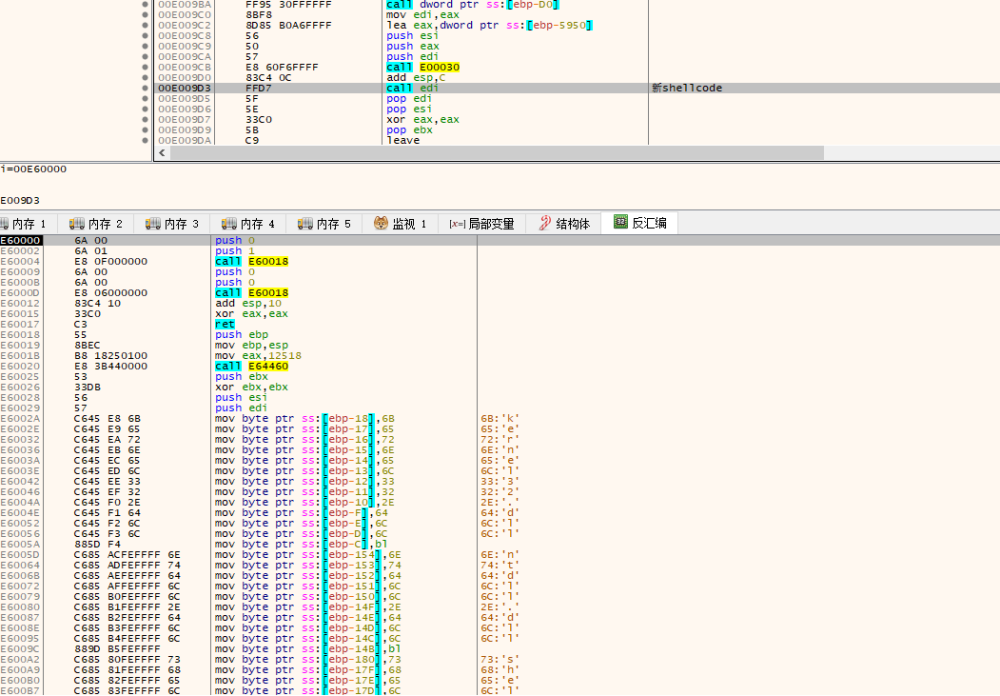Click the green chip icon on the 反汇编 tab
1000x696 pixels.
pos(620,223)
